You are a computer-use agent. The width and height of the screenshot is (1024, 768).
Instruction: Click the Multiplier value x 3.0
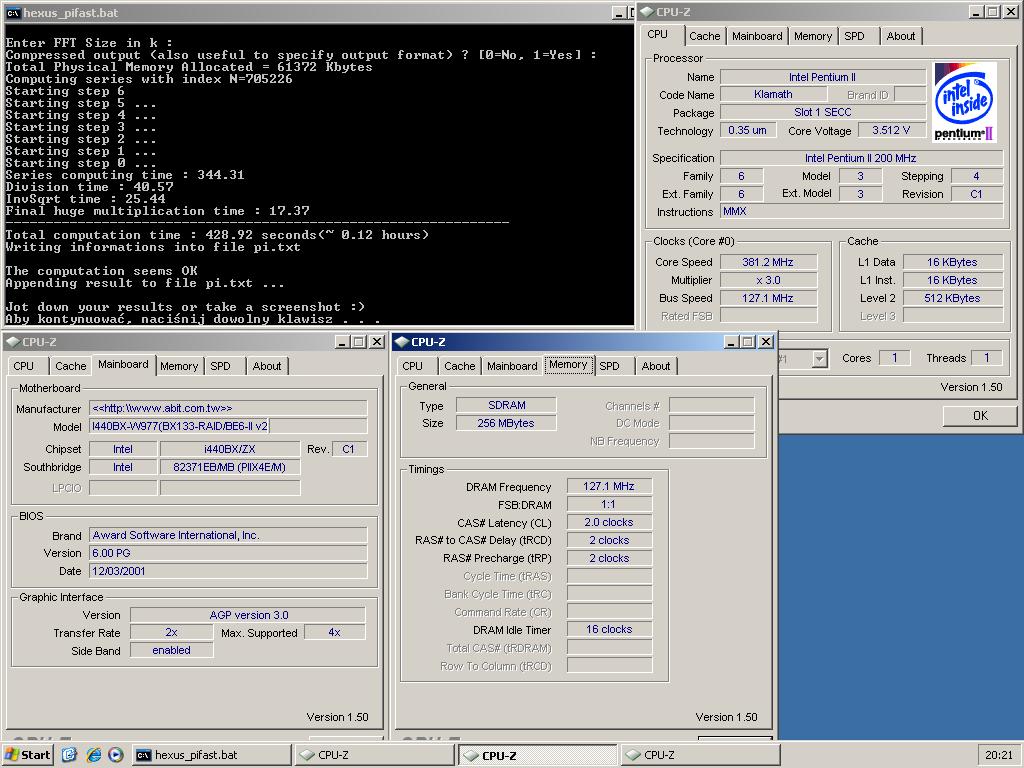(768, 280)
